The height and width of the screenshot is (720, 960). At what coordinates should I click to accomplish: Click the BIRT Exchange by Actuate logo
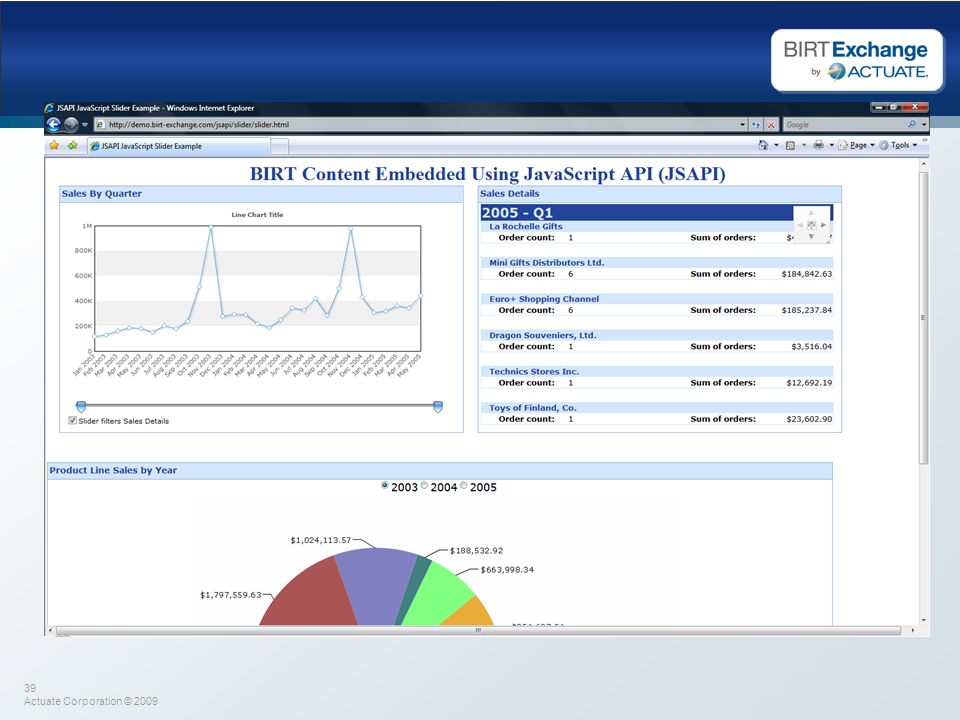pos(857,60)
